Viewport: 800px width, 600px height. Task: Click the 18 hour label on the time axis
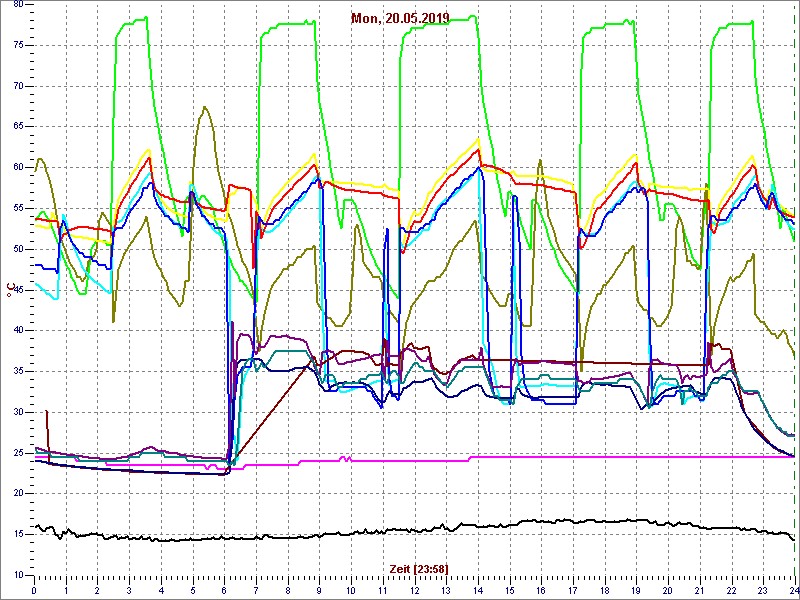(605, 591)
